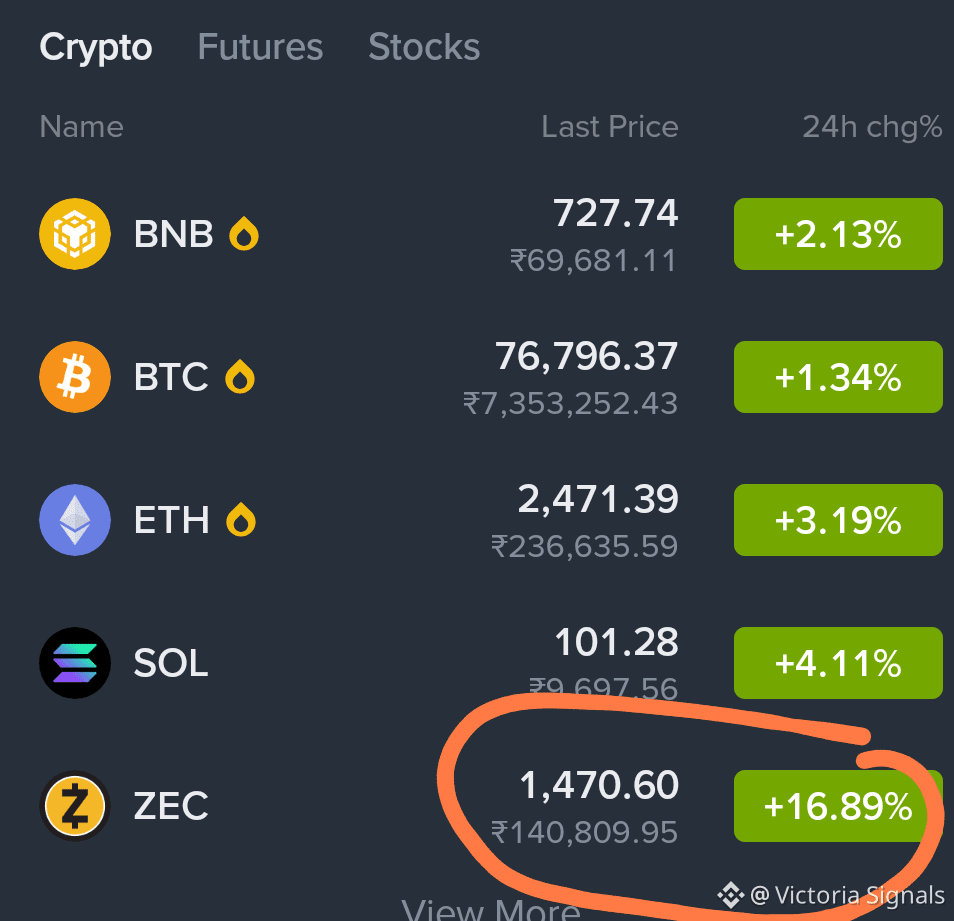Click the +3.19% change badge for ETH

point(838,520)
